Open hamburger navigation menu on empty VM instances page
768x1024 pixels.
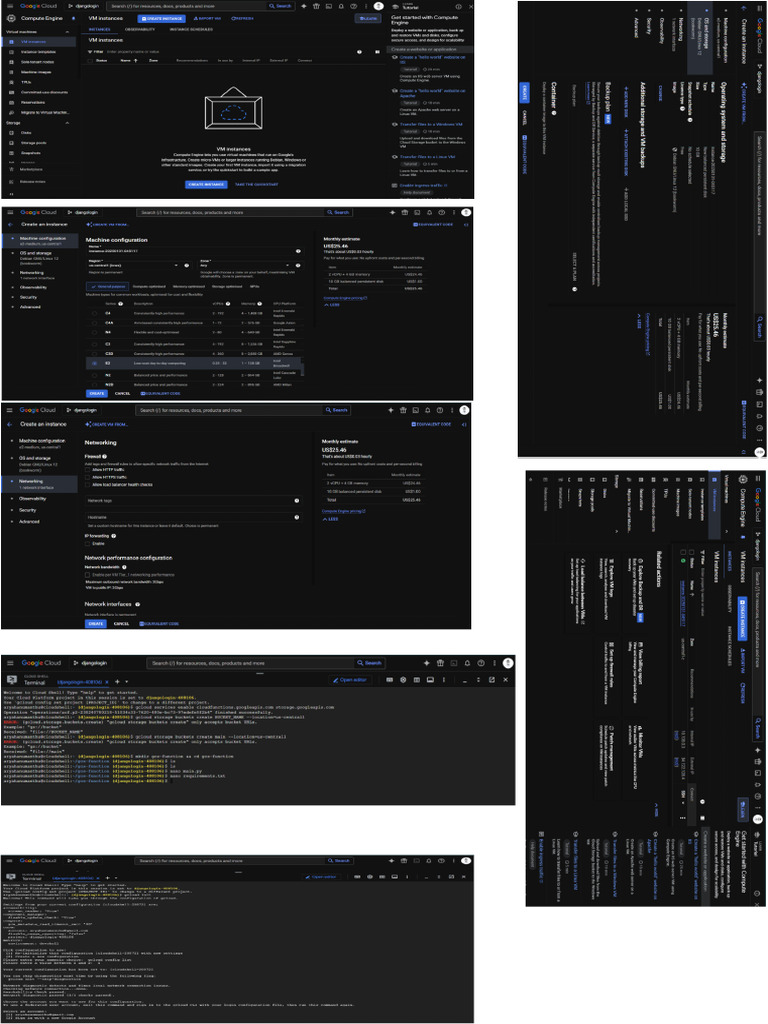tap(10, 6)
